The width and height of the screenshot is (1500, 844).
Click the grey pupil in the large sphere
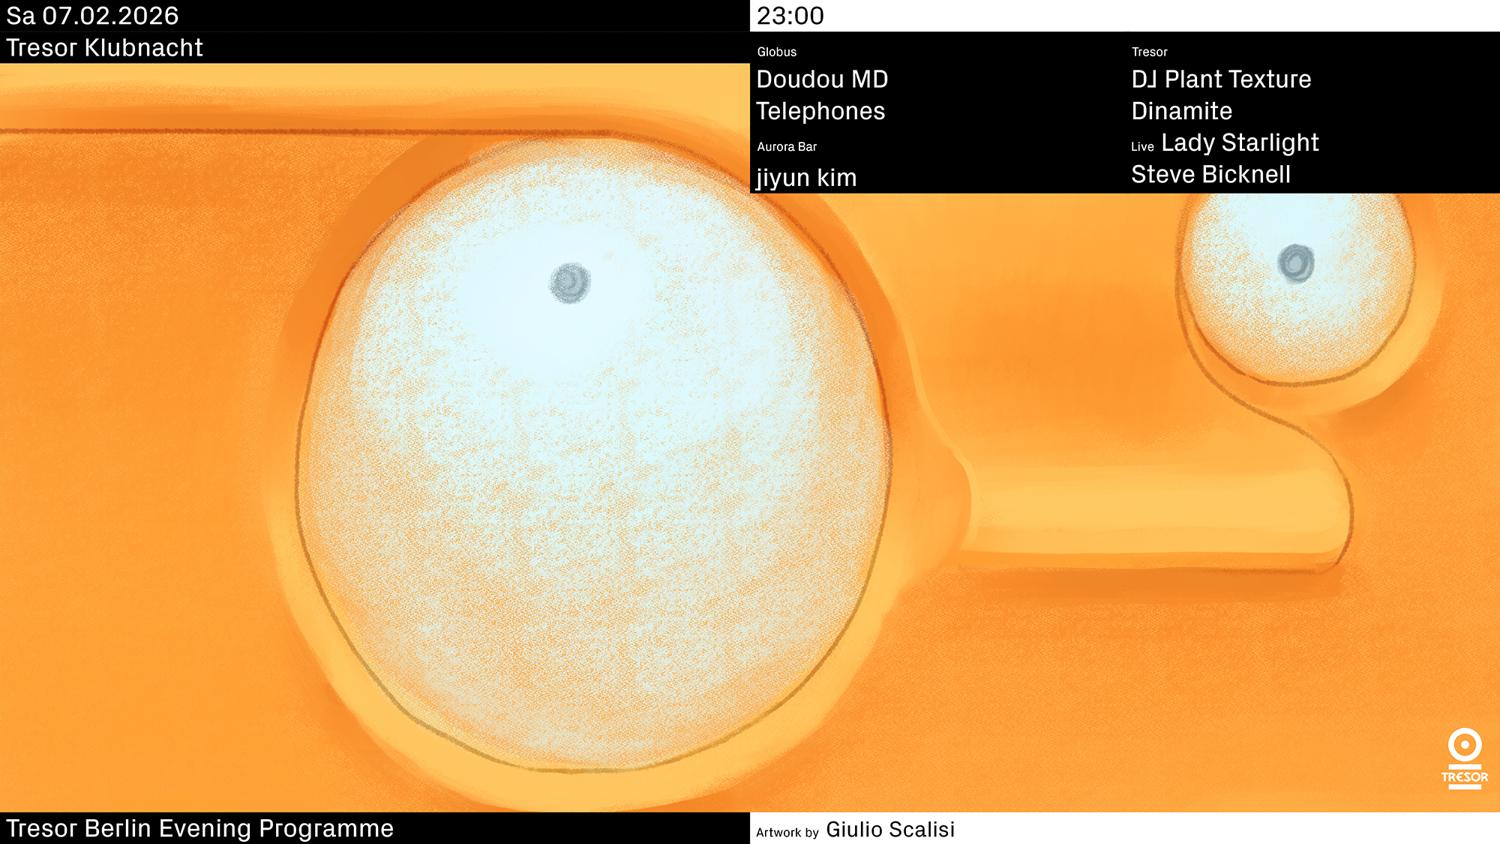click(570, 283)
